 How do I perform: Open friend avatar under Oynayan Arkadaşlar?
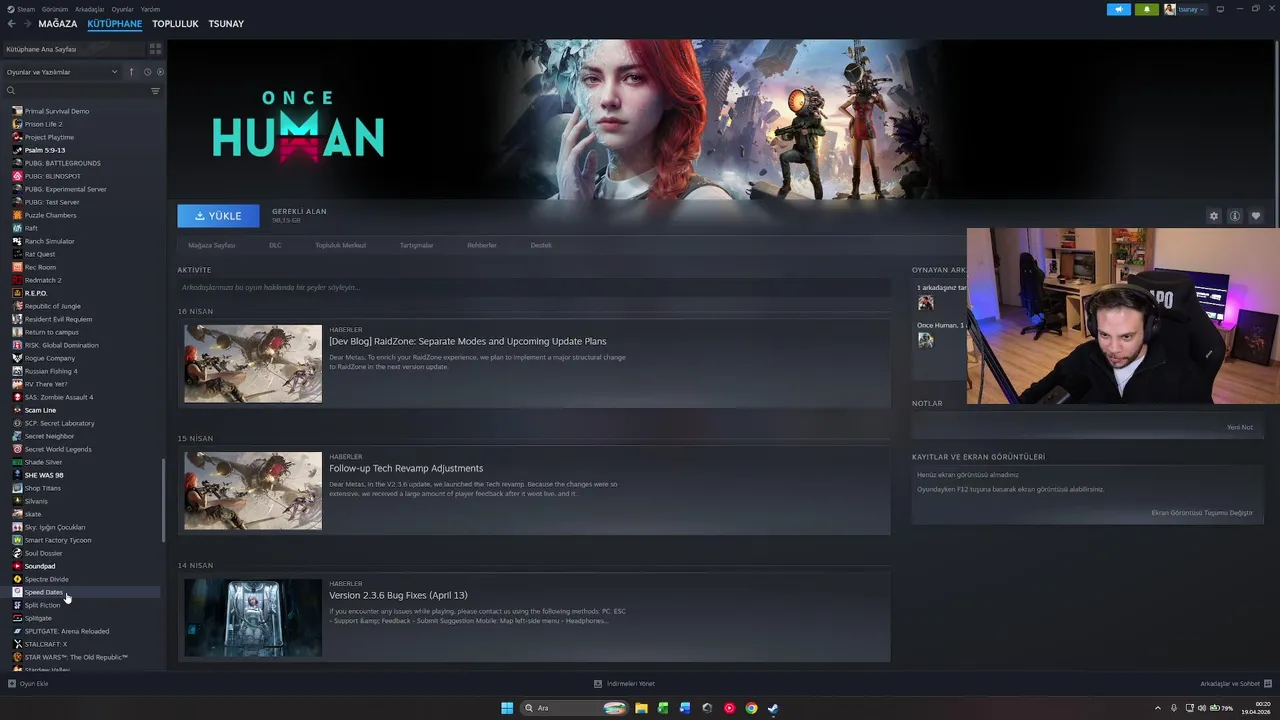click(x=926, y=302)
